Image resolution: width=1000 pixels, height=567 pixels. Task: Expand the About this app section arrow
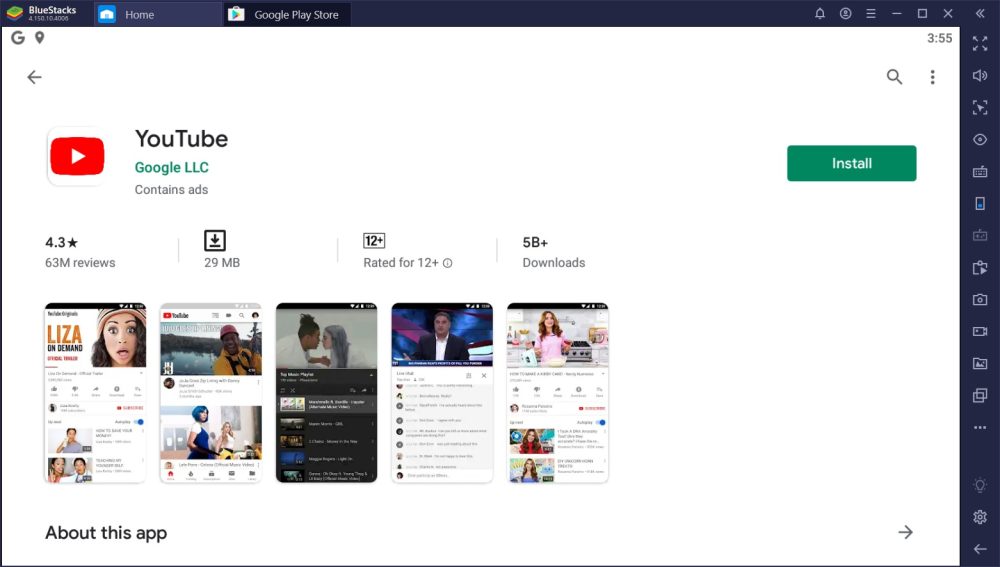point(905,532)
